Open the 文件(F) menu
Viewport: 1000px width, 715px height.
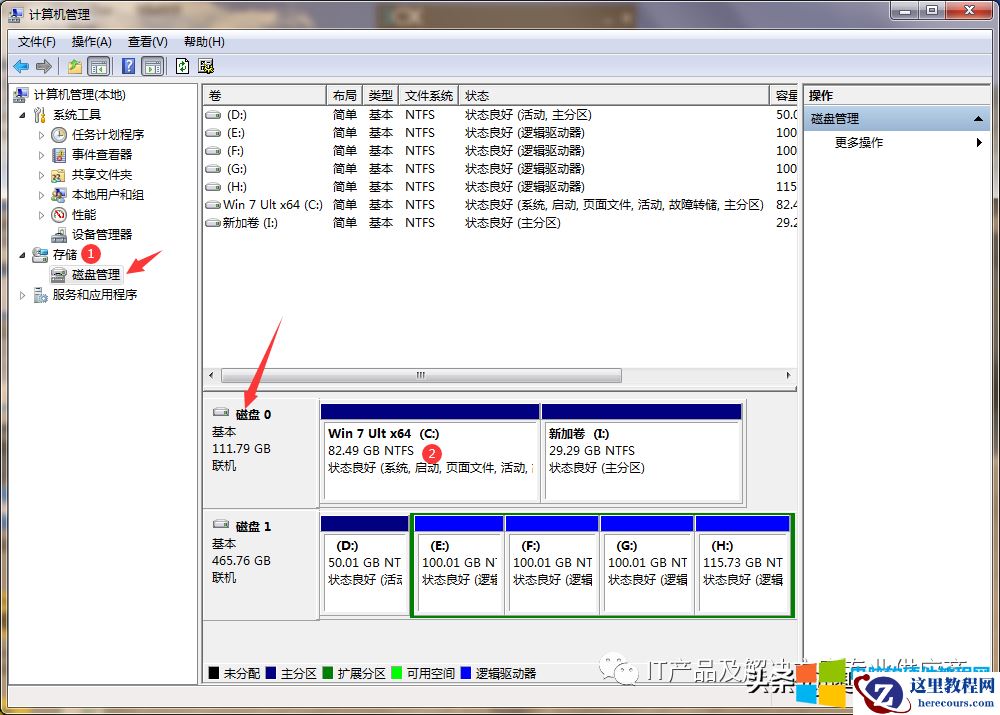point(36,42)
